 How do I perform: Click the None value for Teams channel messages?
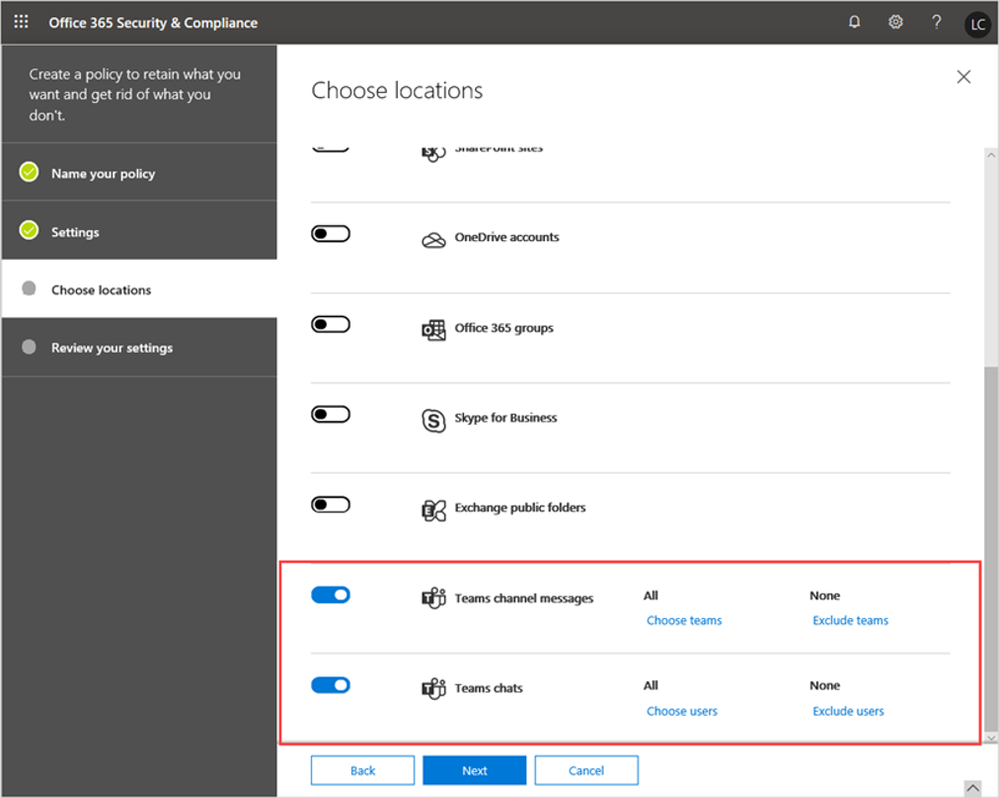[824, 595]
